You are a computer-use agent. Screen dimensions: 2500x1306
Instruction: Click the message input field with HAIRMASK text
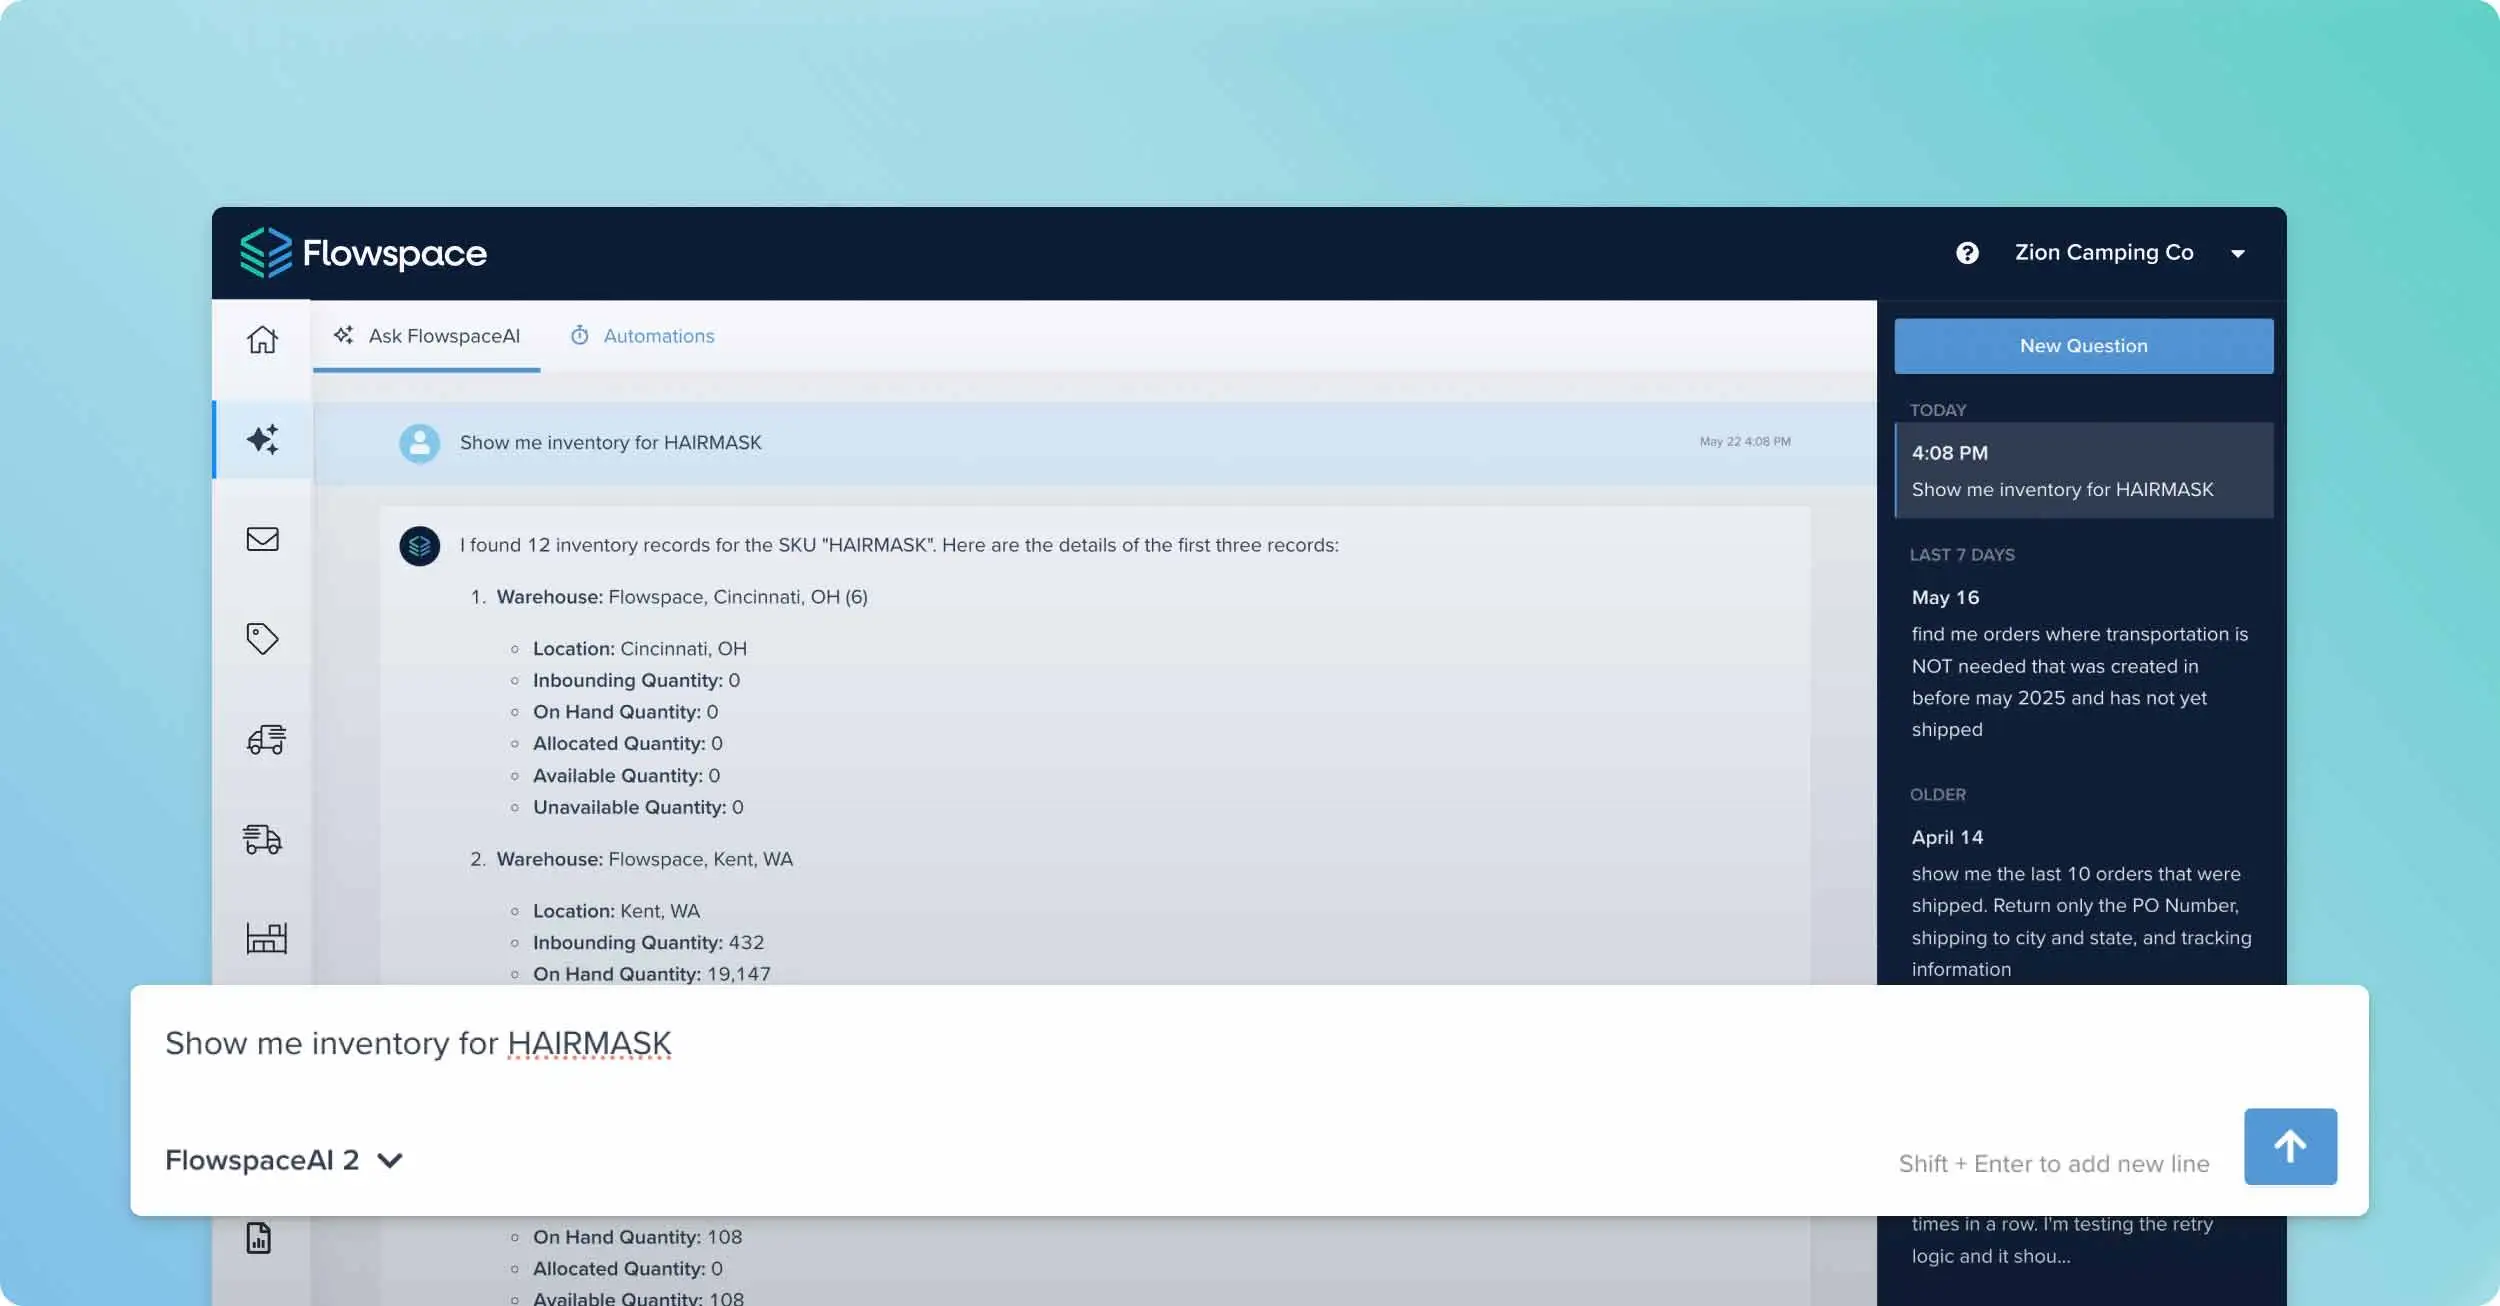coord(1249,1045)
